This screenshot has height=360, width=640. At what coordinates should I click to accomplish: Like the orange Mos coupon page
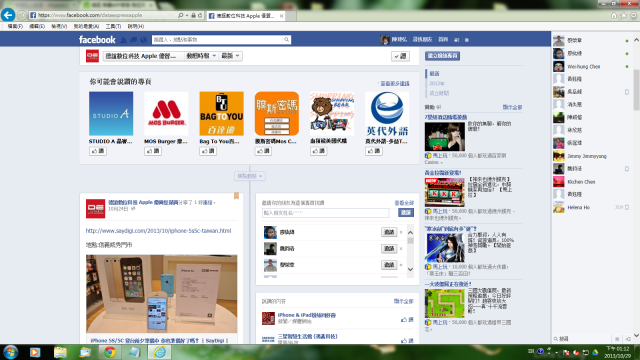point(263,151)
